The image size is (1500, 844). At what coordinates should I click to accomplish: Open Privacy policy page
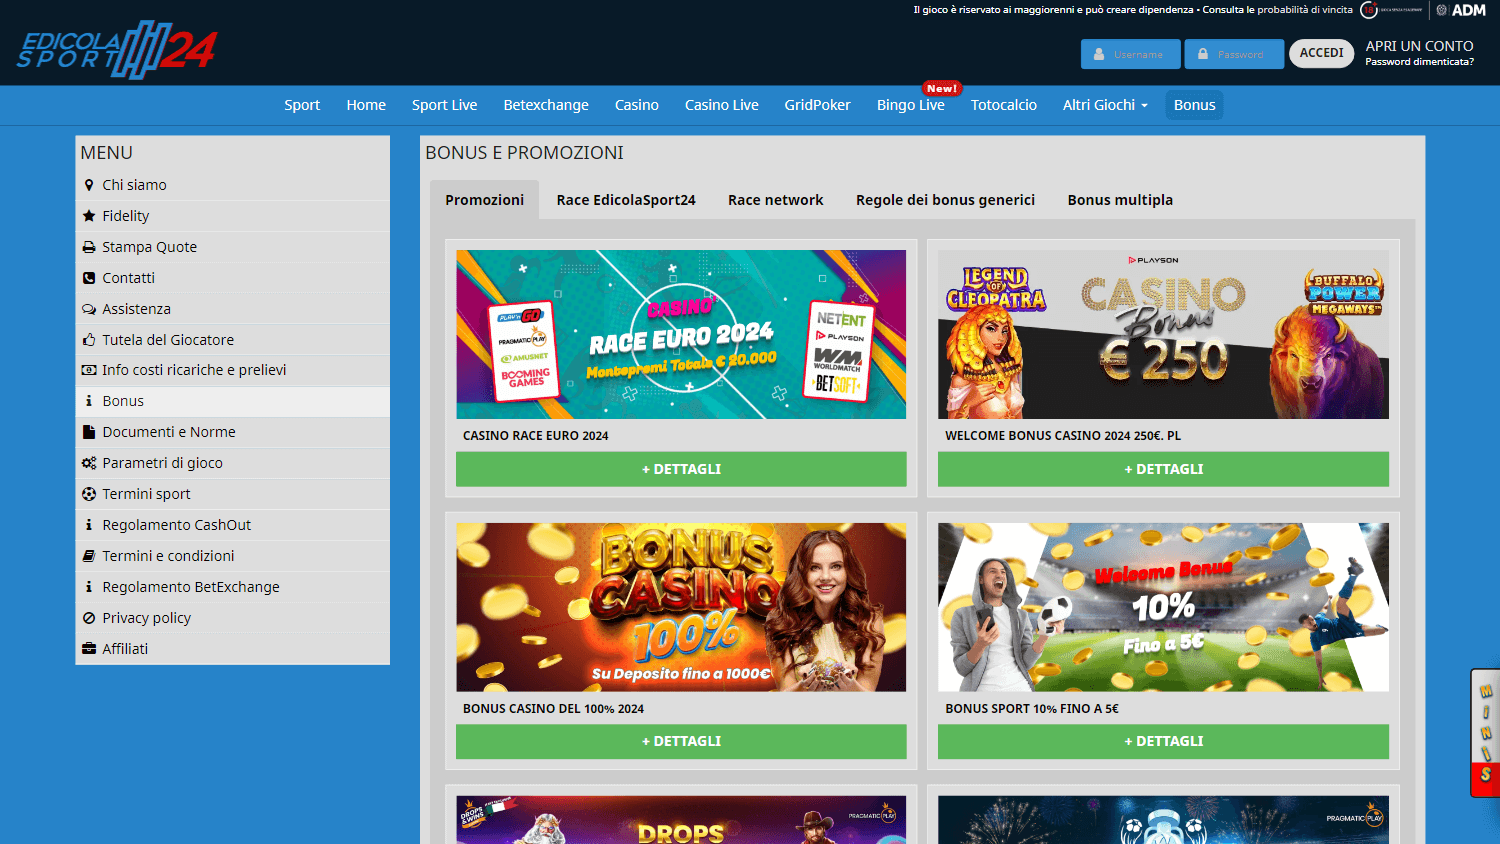point(232,618)
